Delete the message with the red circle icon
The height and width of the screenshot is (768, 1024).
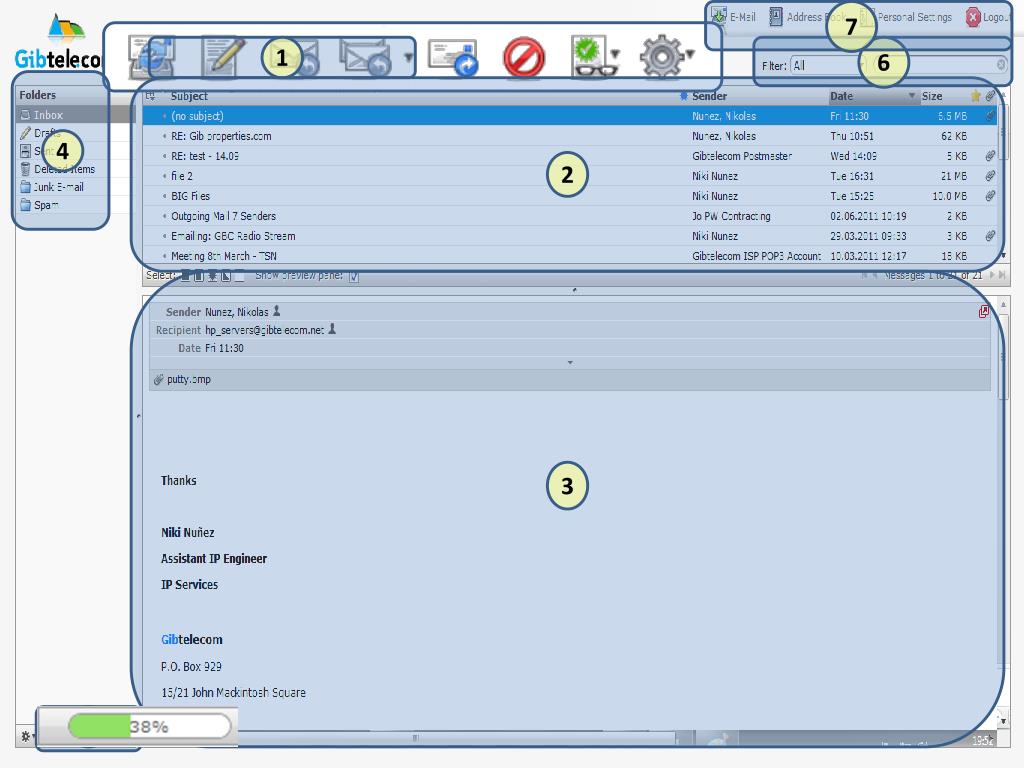523,58
